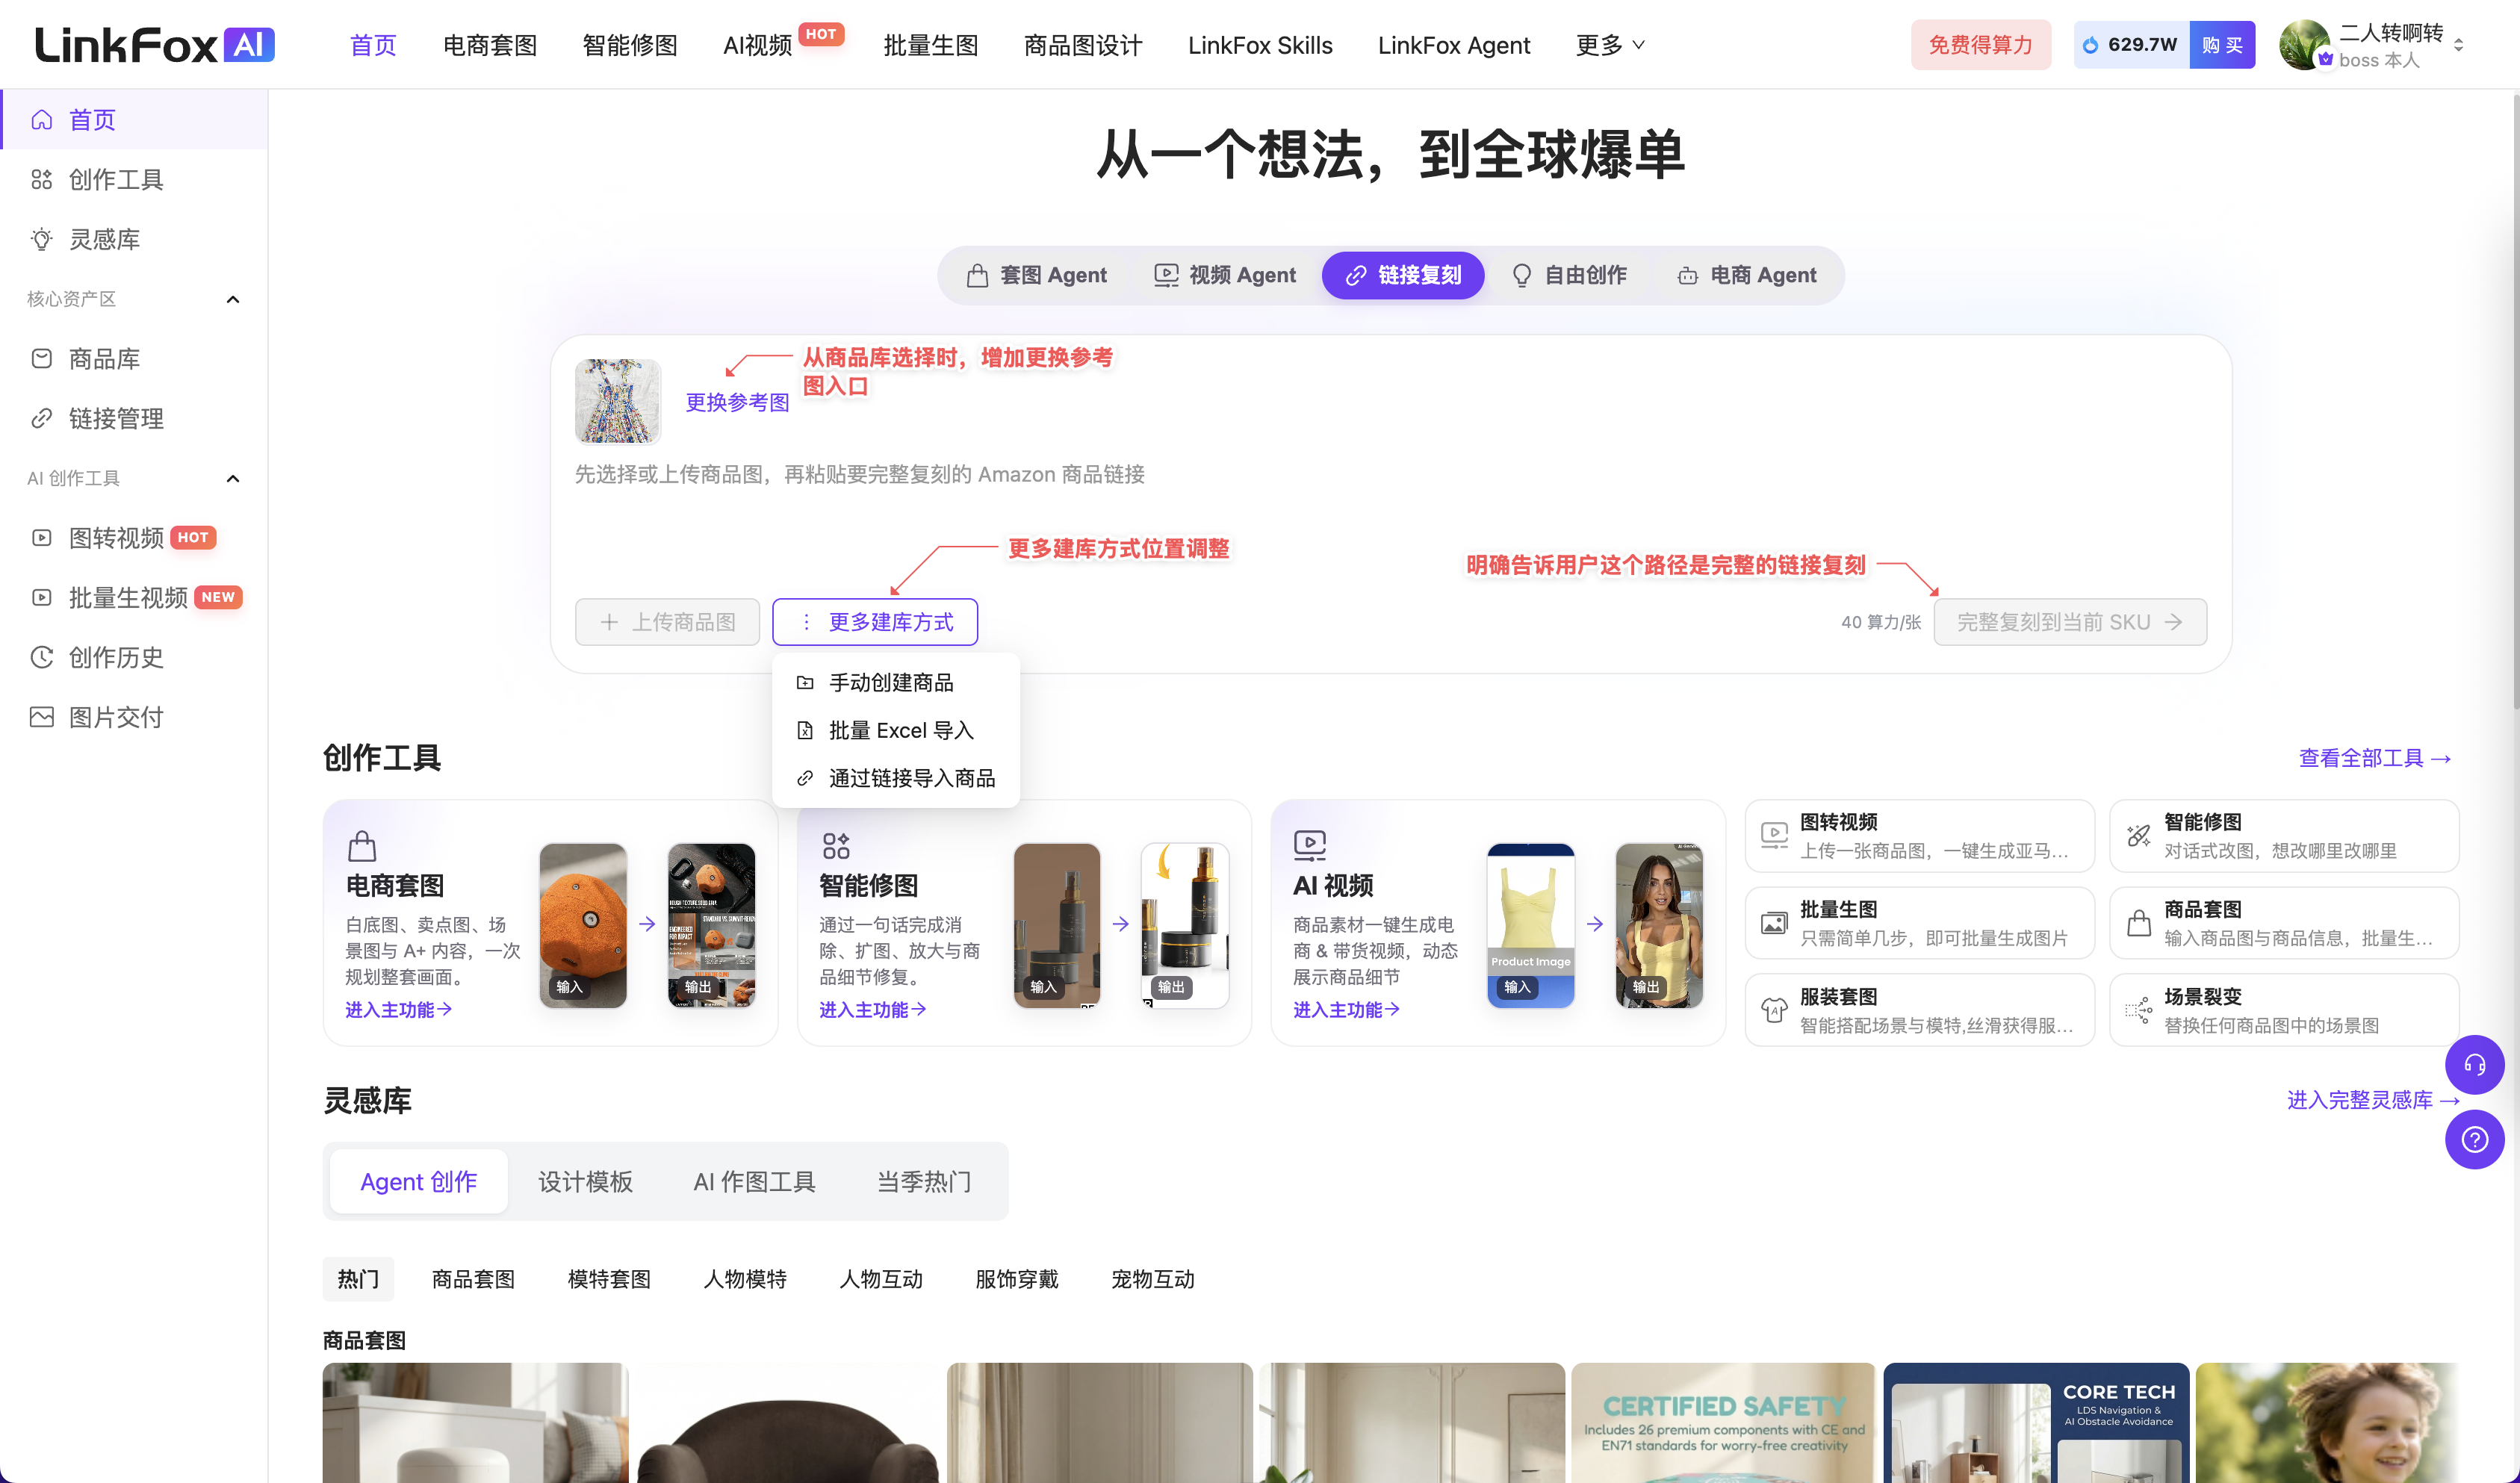Screen dimensions: 2520x1483
Task: Toggle the 更多建库方式 dropdown button
Action: point(875,622)
